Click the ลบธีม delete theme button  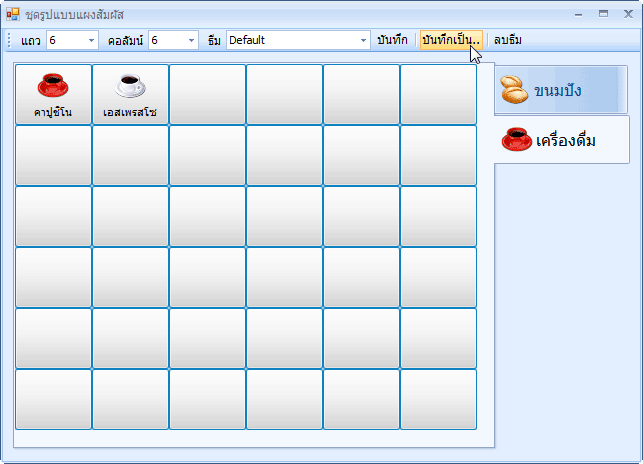click(x=508, y=40)
